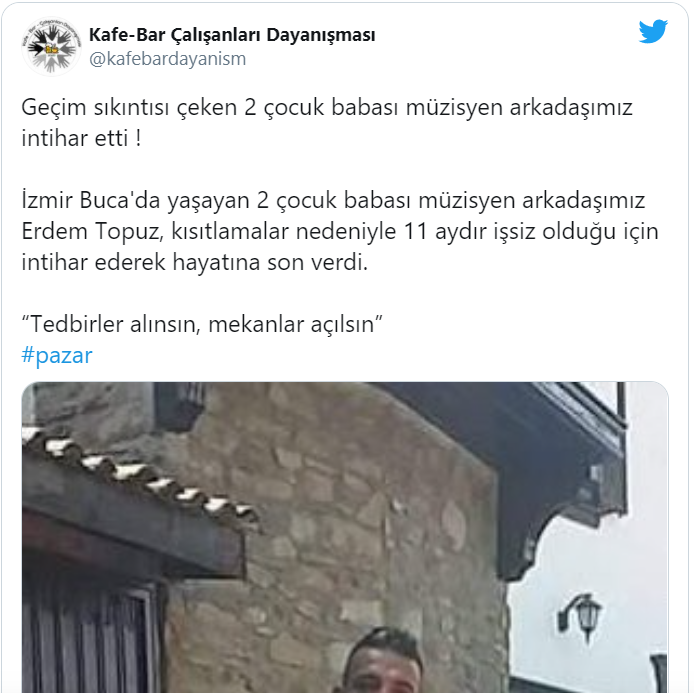Click the Twitter bird logo icon
The image size is (694, 693).
[x=652, y=31]
